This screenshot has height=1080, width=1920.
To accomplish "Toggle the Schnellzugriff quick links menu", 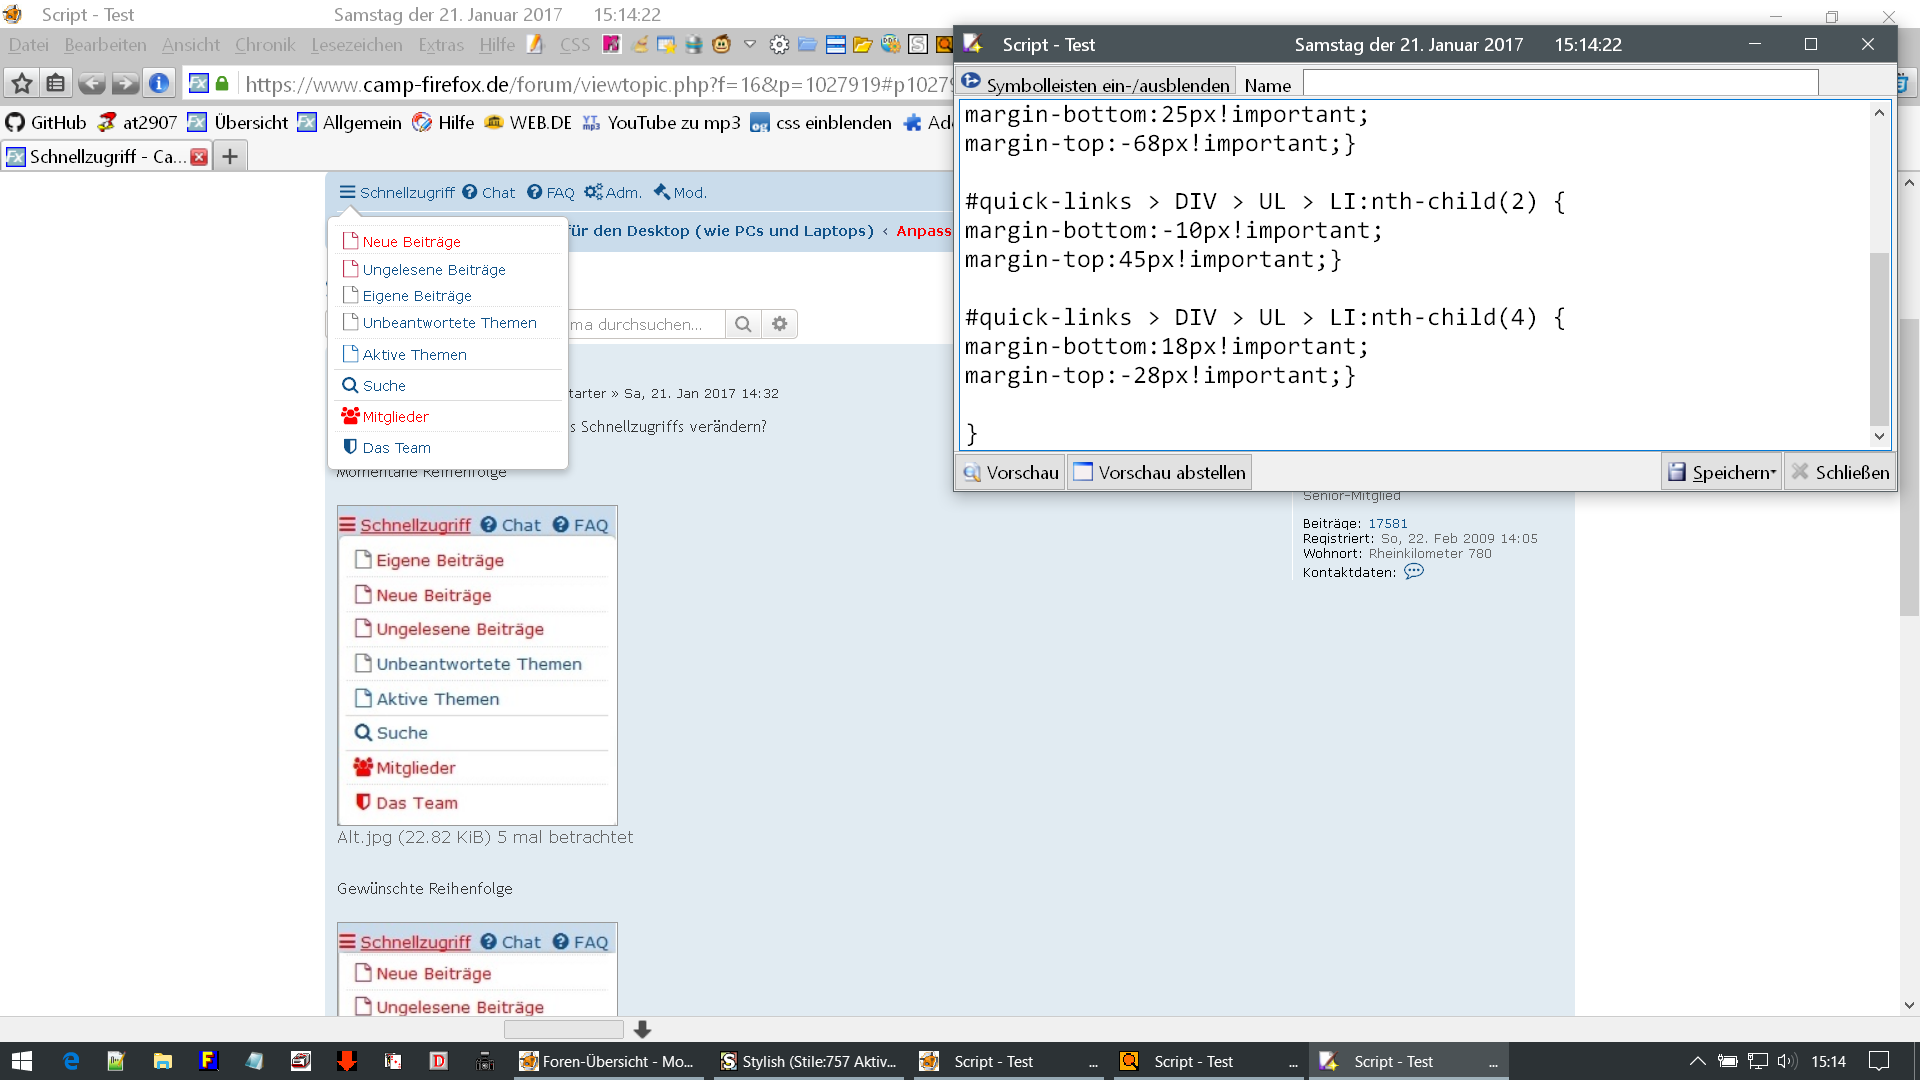I will tap(397, 193).
